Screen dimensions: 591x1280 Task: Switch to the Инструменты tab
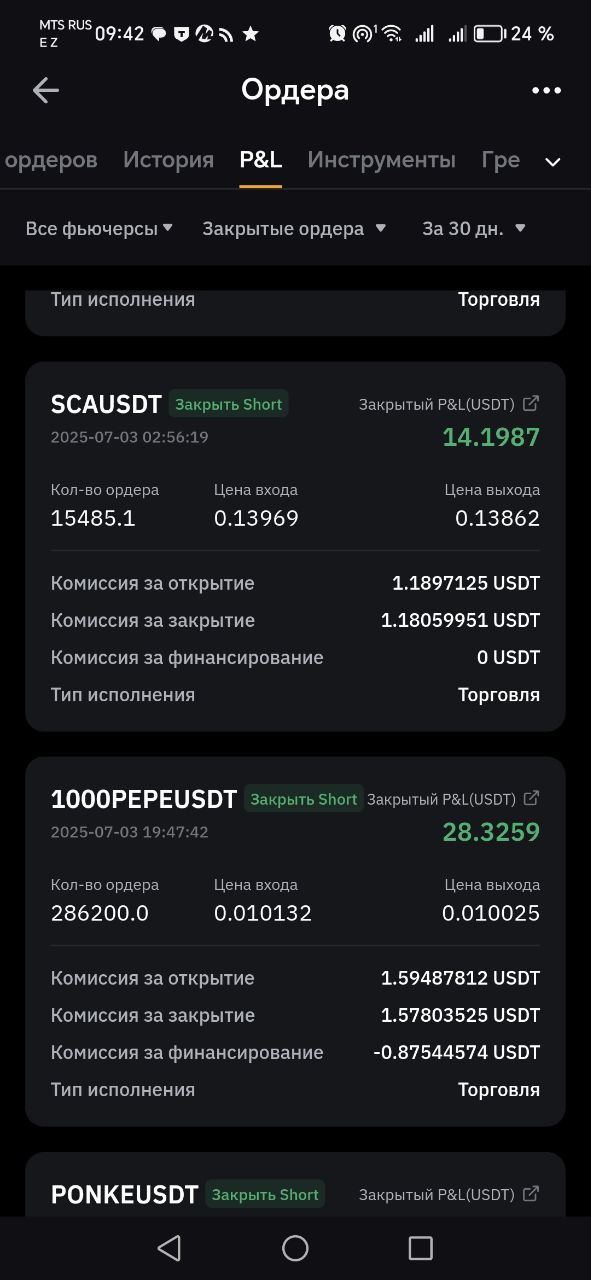coord(381,160)
